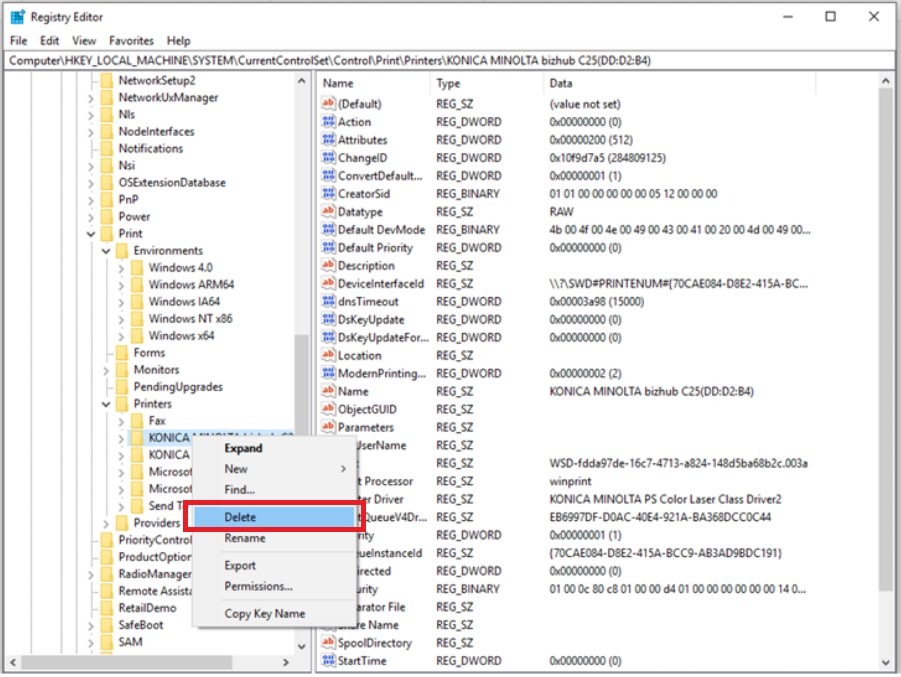Collapse the Environments tree node
The width and height of the screenshot is (901, 677).
(x=106, y=251)
